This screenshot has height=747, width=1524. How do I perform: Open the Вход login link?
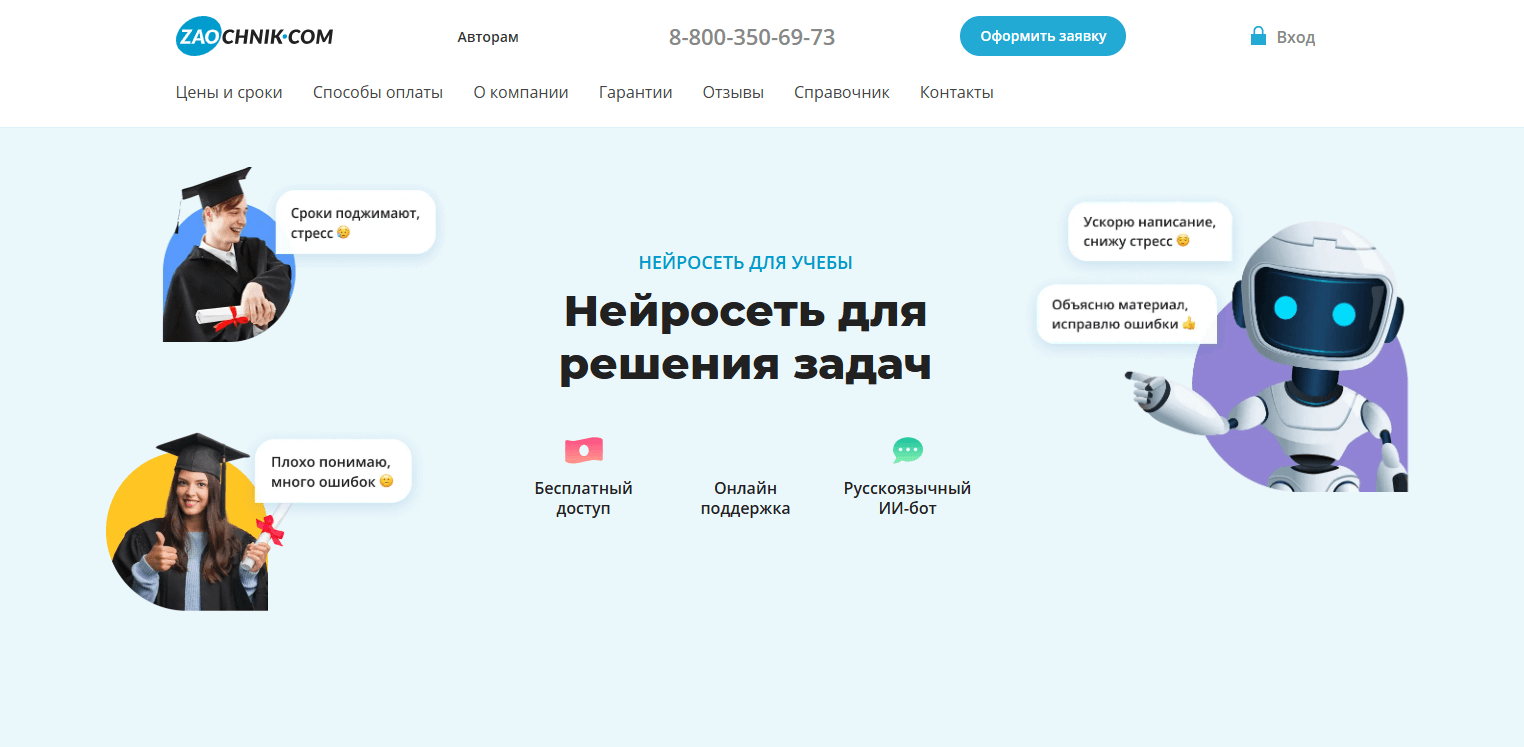tap(1295, 38)
